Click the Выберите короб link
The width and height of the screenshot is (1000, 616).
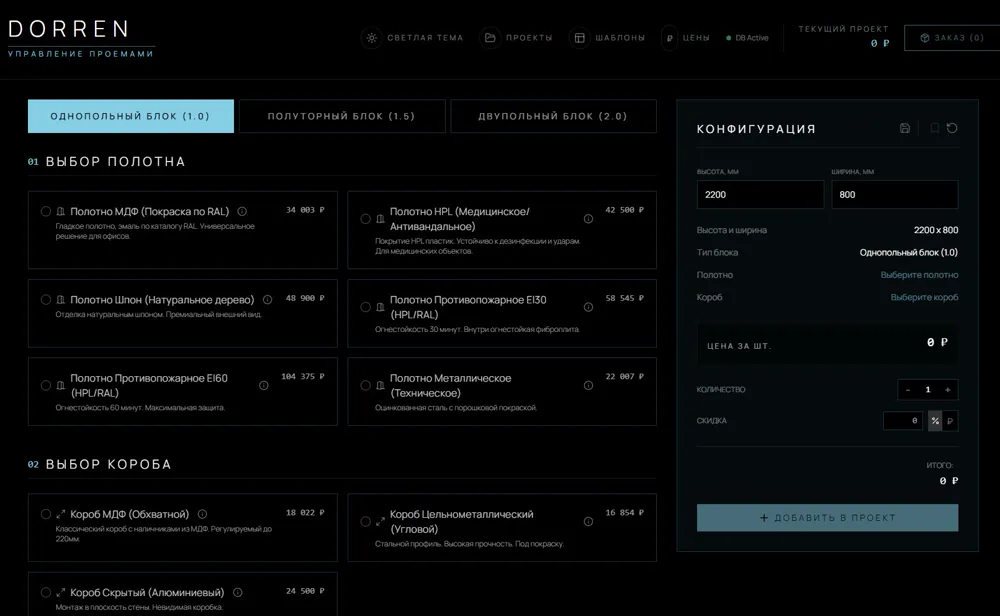tap(924, 297)
